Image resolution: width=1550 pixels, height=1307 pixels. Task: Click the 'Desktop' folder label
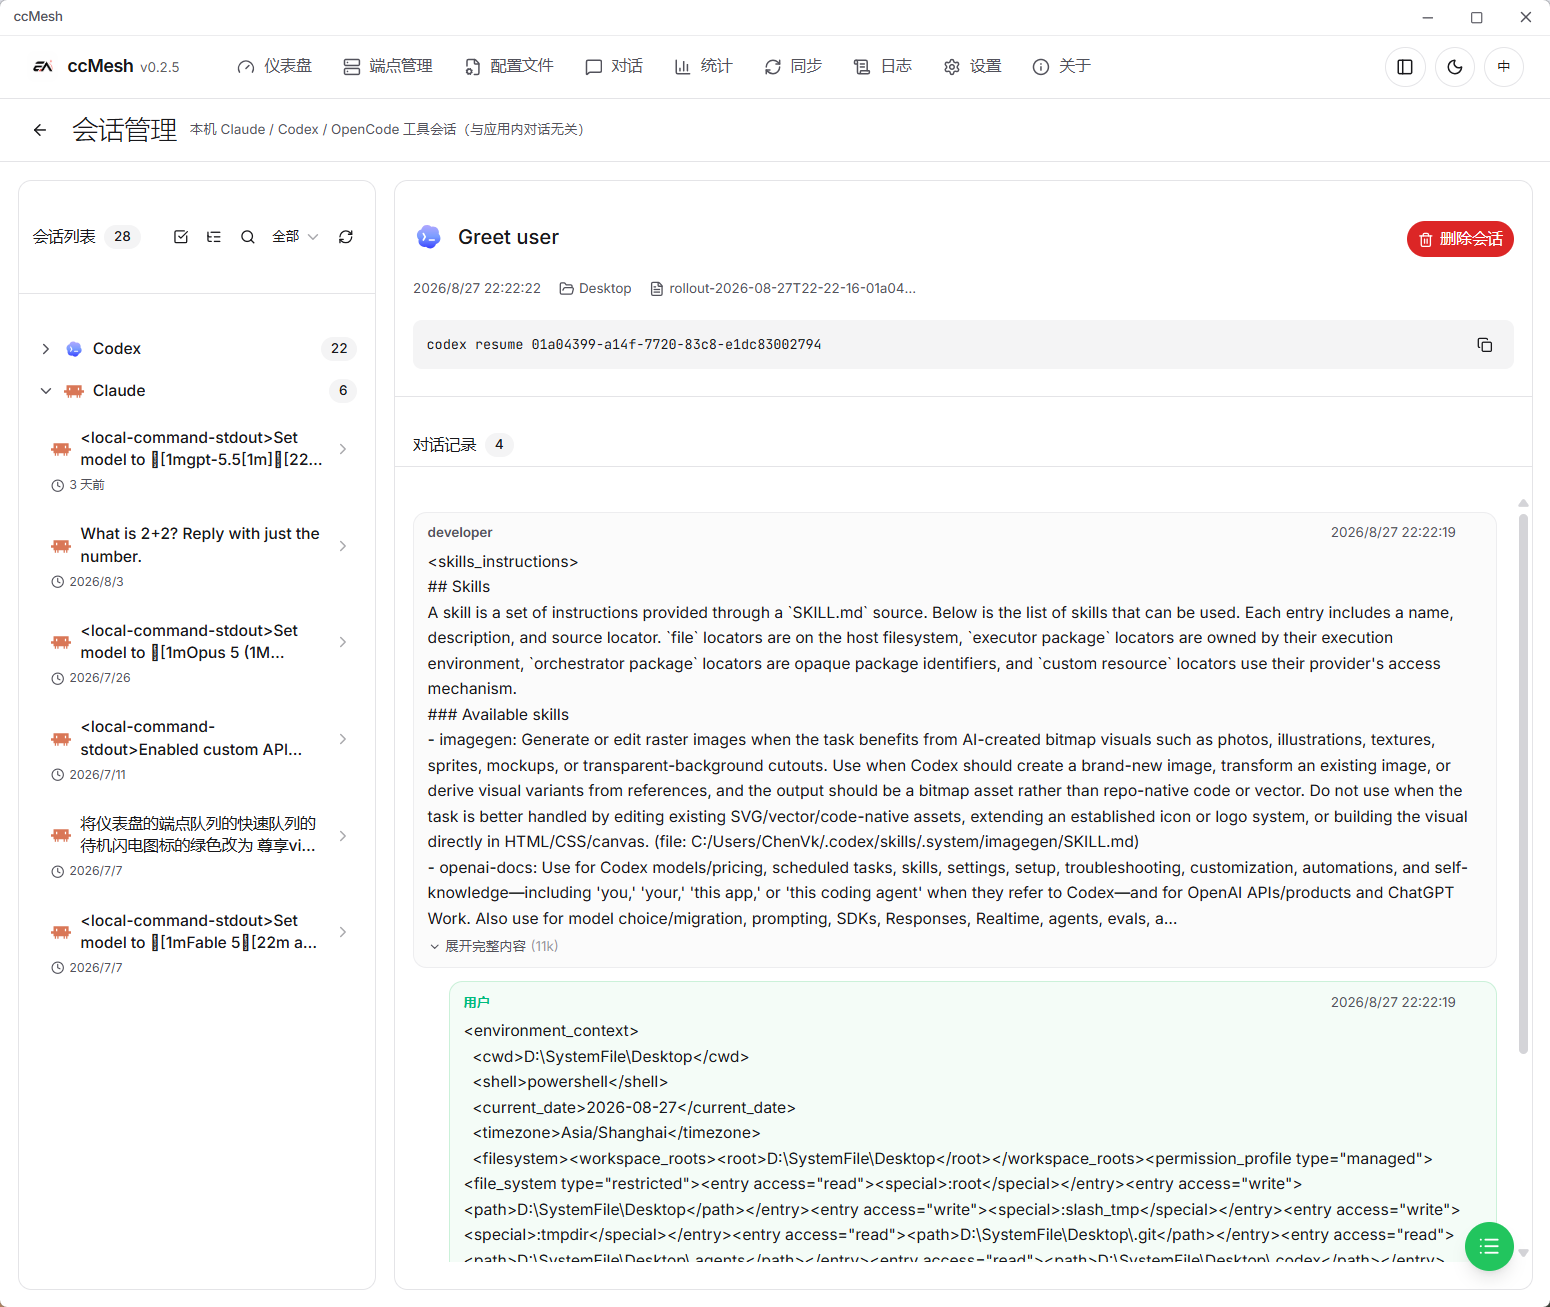605,289
